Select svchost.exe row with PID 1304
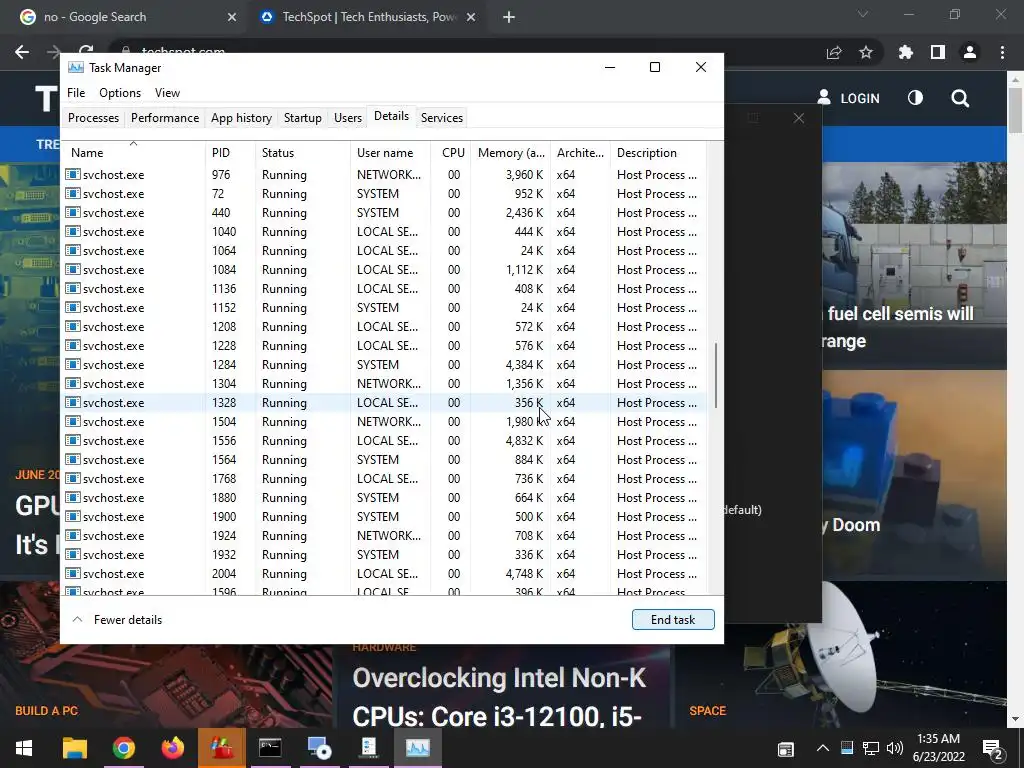 coord(384,383)
